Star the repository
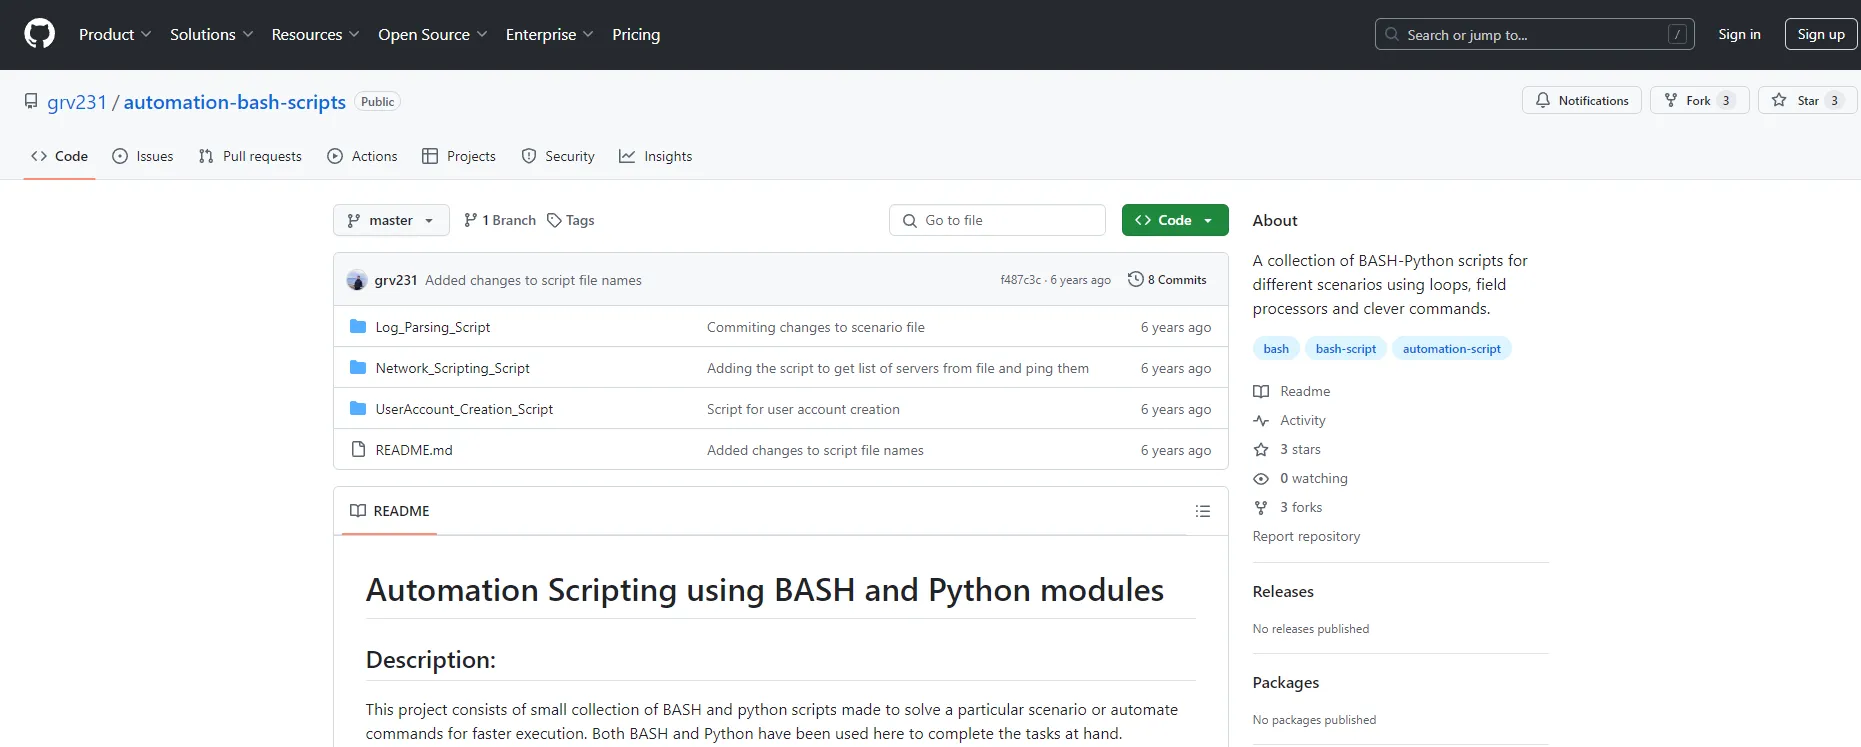1861x747 pixels. tap(1806, 101)
